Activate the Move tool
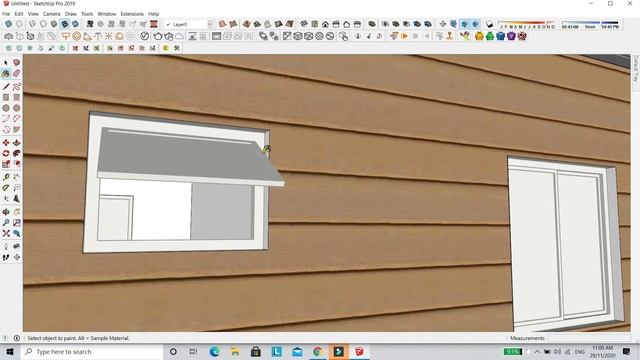 (x=6, y=142)
